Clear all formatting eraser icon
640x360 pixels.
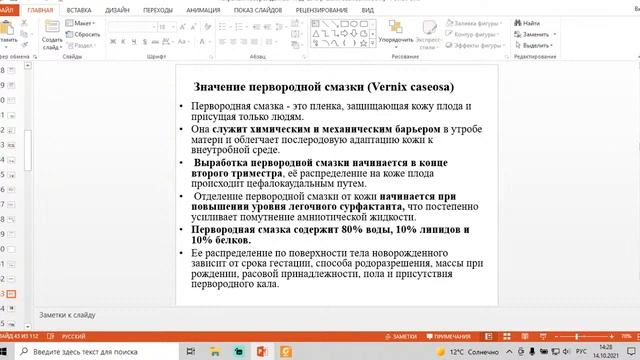[x=208, y=27]
